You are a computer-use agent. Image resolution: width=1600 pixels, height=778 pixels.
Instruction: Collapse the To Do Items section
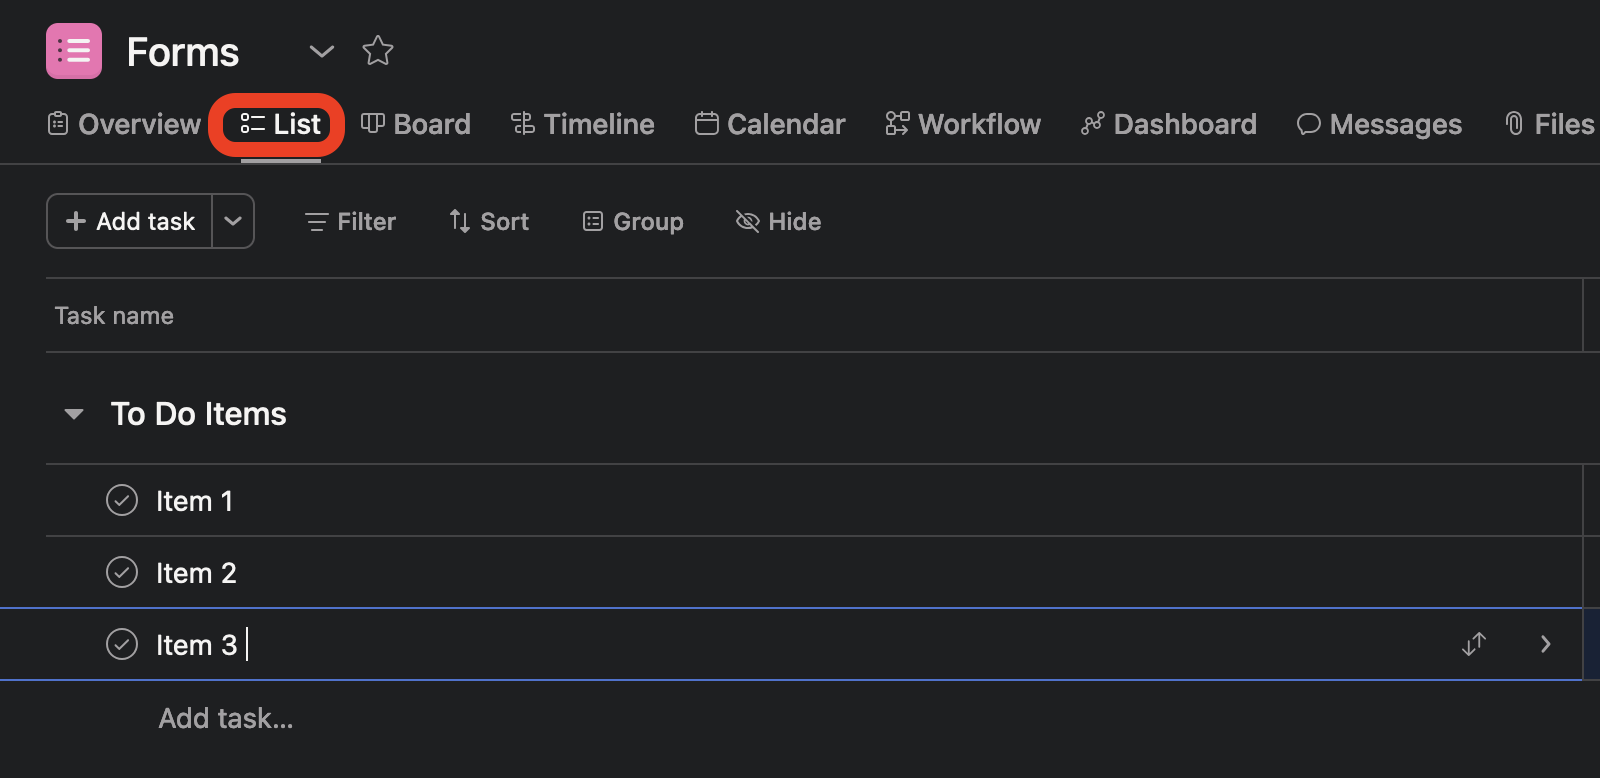pos(73,414)
